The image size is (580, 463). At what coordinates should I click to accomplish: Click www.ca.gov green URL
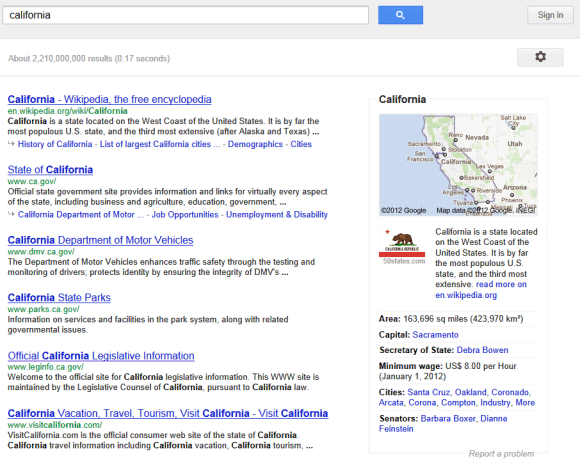click(x=32, y=182)
